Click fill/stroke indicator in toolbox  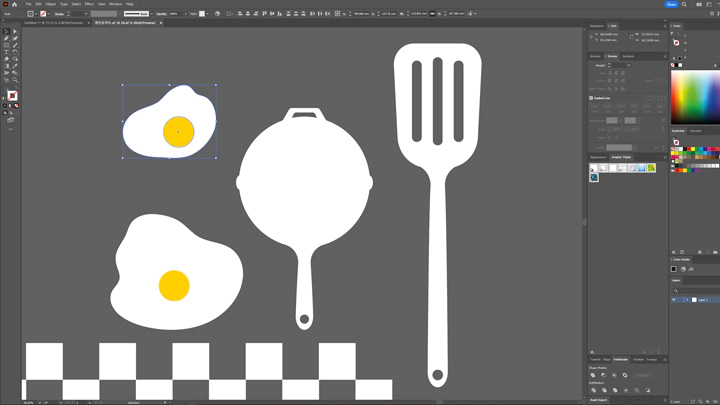coord(12,96)
